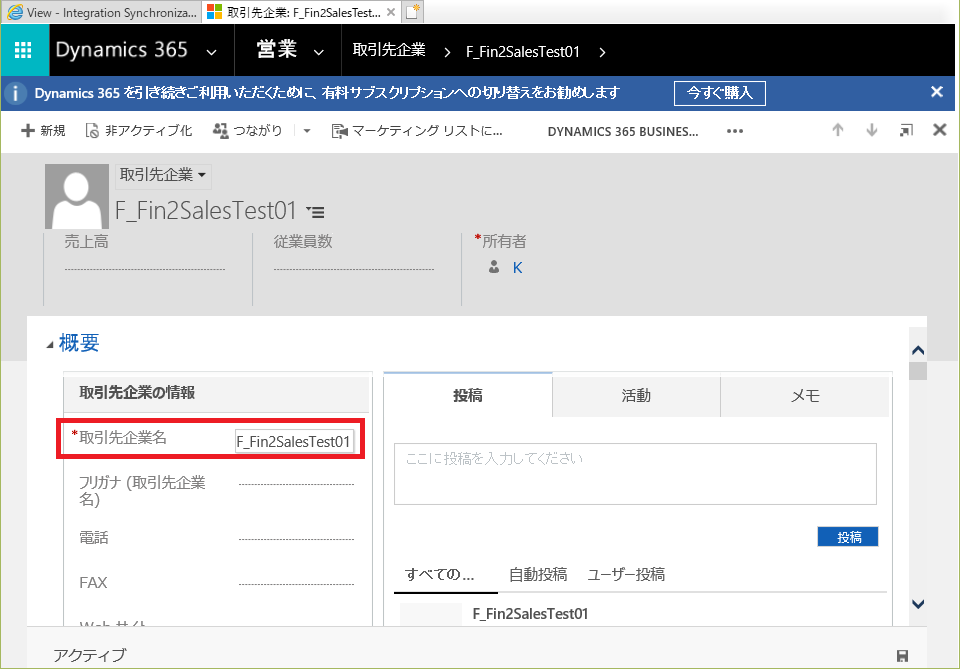This screenshot has width=960, height=669.
Task: Expand the Dynamics 365 dropdown arrow
Action: 211,53
